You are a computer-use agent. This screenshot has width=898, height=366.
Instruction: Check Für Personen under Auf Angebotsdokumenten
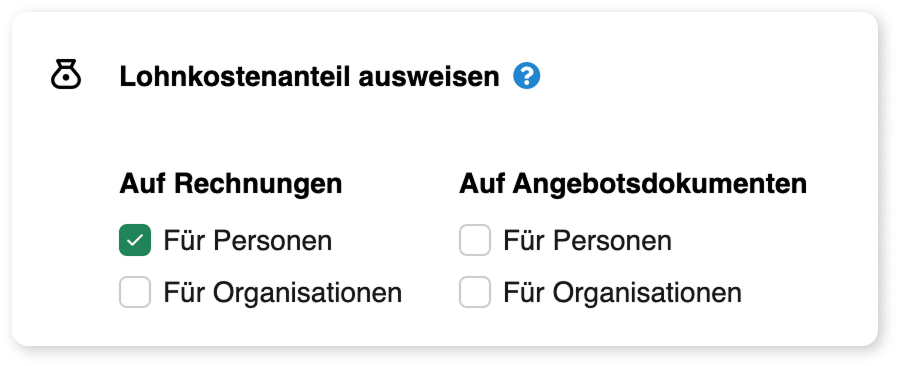coord(475,240)
